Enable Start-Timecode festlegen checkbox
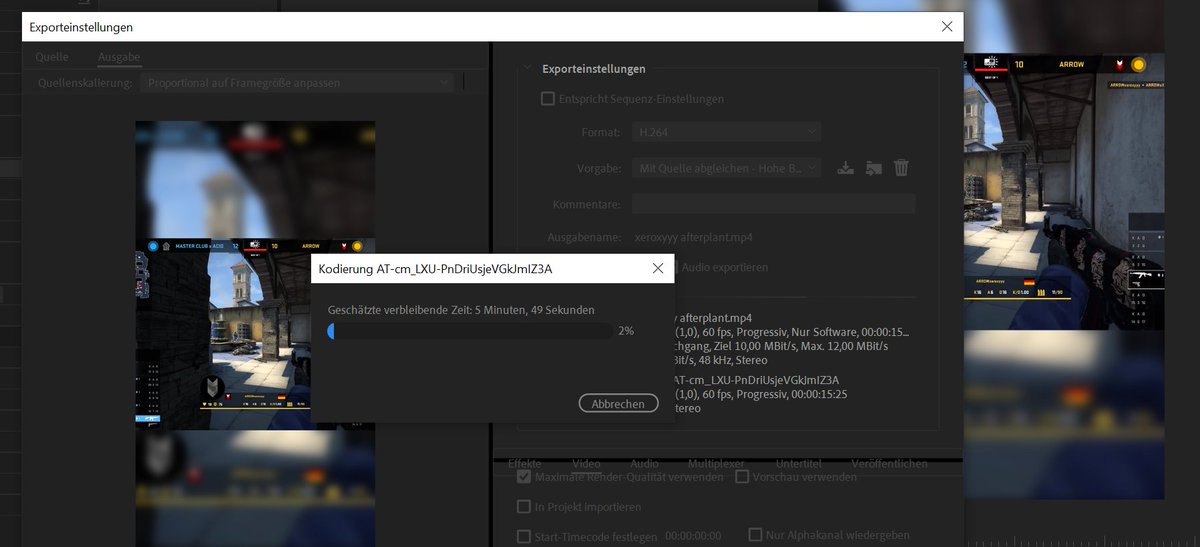This screenshot has width=1200, height=547. (524, 536)
